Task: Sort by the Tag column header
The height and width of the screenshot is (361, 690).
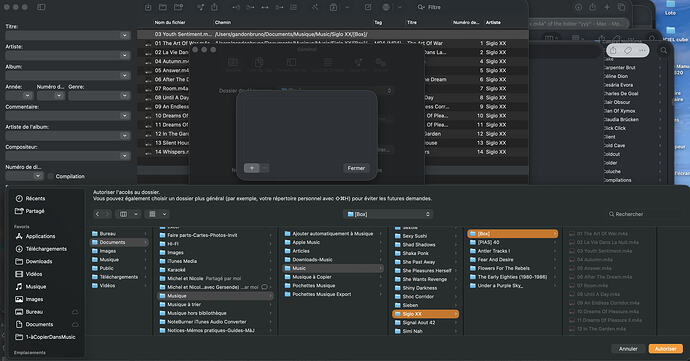Action: [378, 22]
